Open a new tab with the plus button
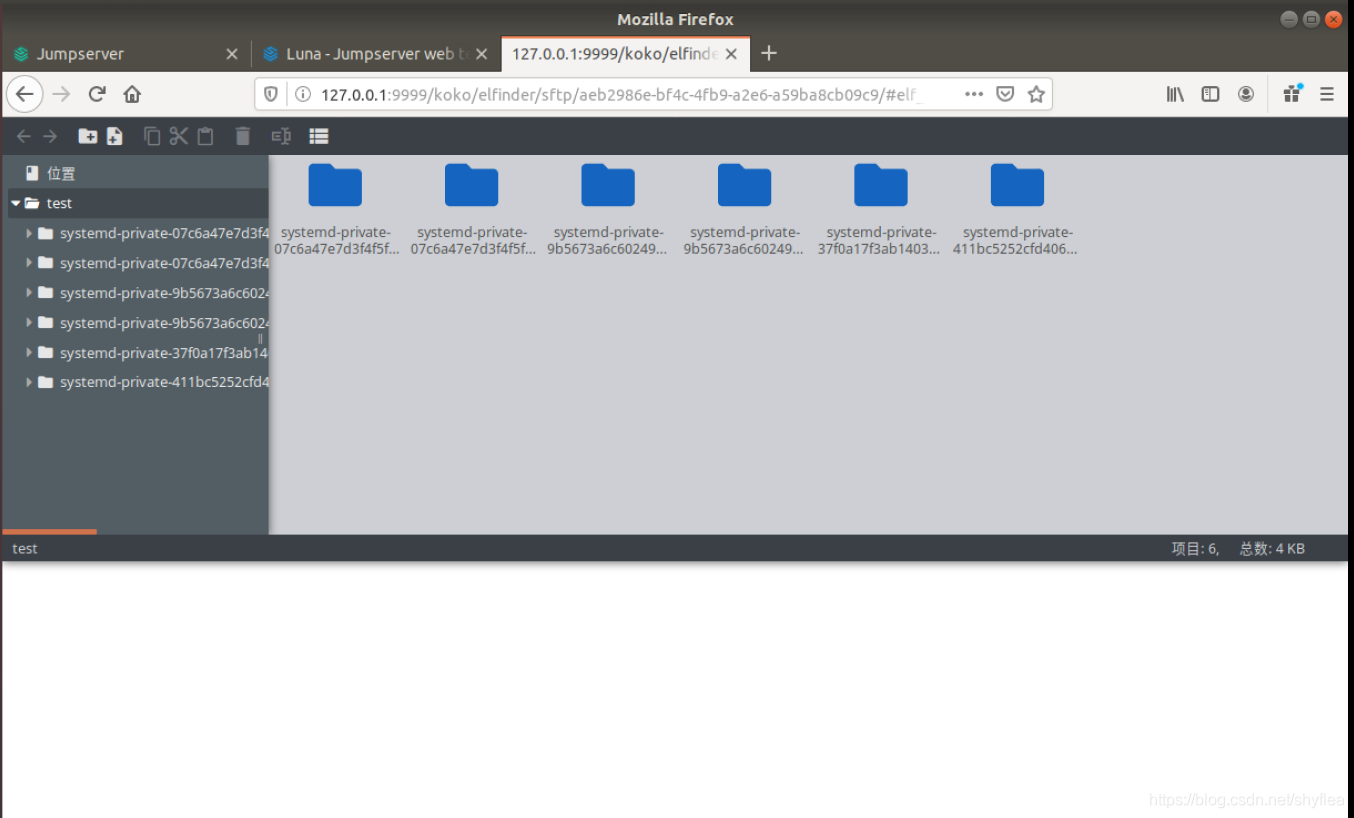The height and width of the screenshot is (818, 1354). [769, 53]
